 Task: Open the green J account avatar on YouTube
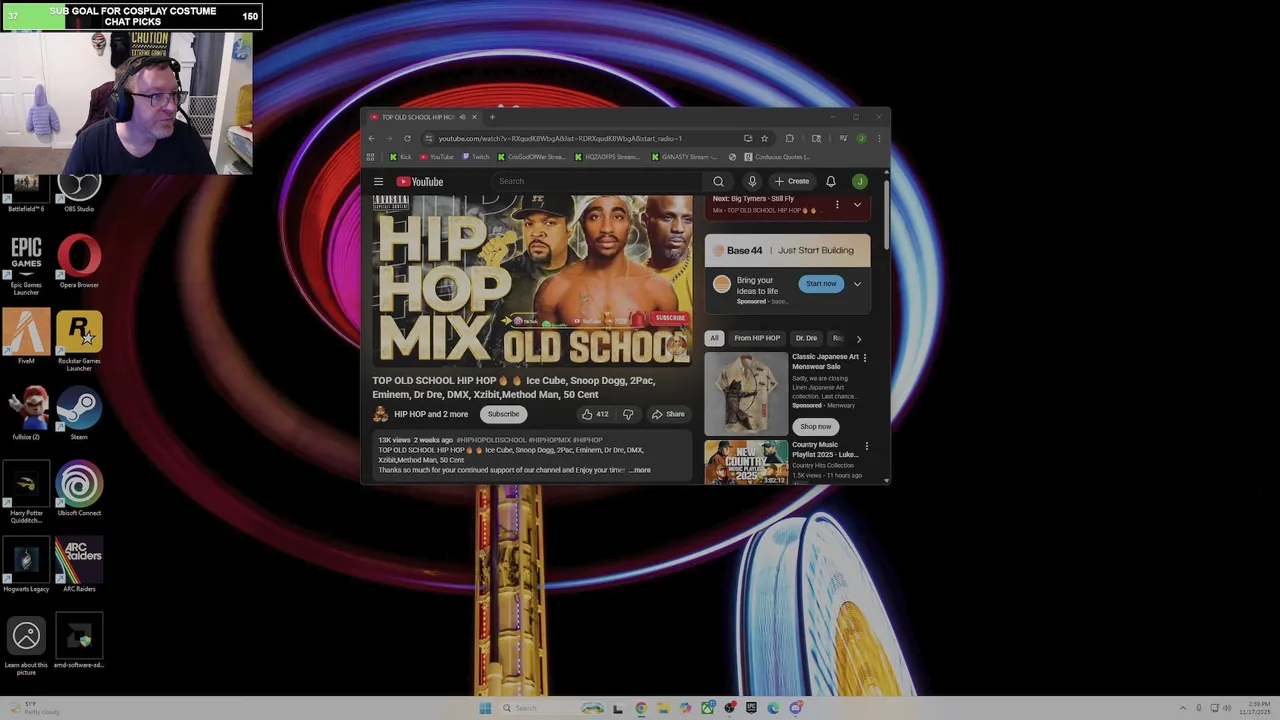coord(859,181)
